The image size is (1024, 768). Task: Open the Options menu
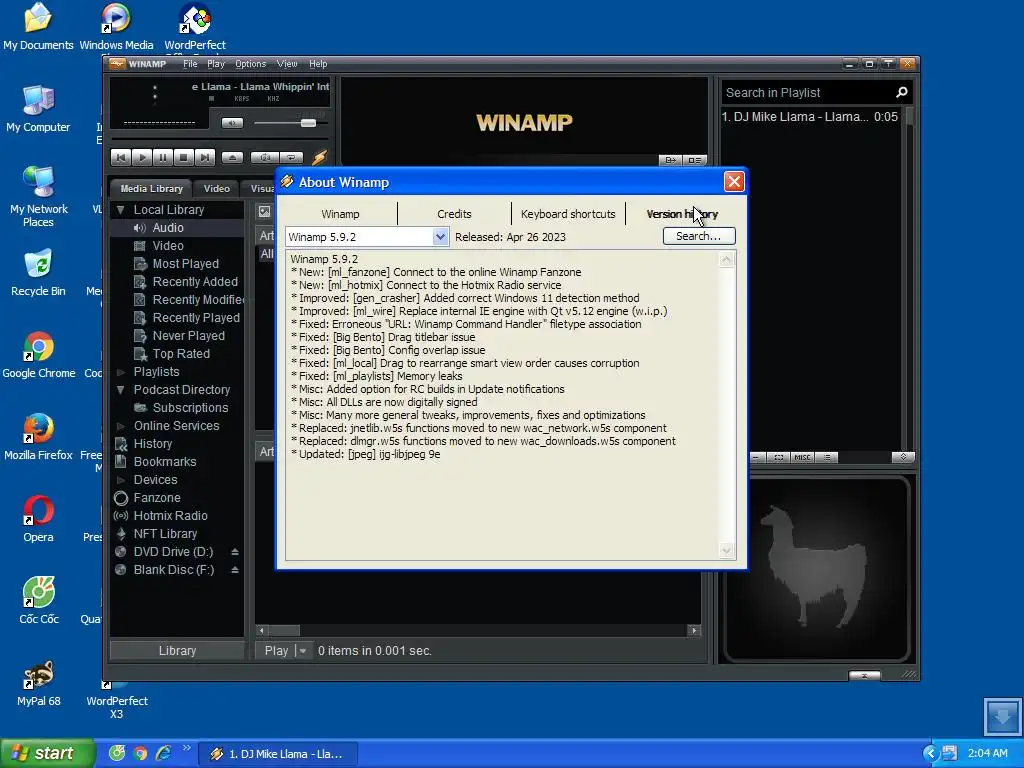(251, 64)
